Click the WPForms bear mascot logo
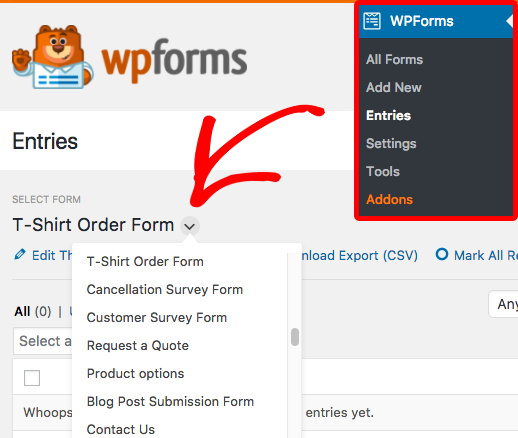This screenshot has width=518, height=438. [52, 57]
